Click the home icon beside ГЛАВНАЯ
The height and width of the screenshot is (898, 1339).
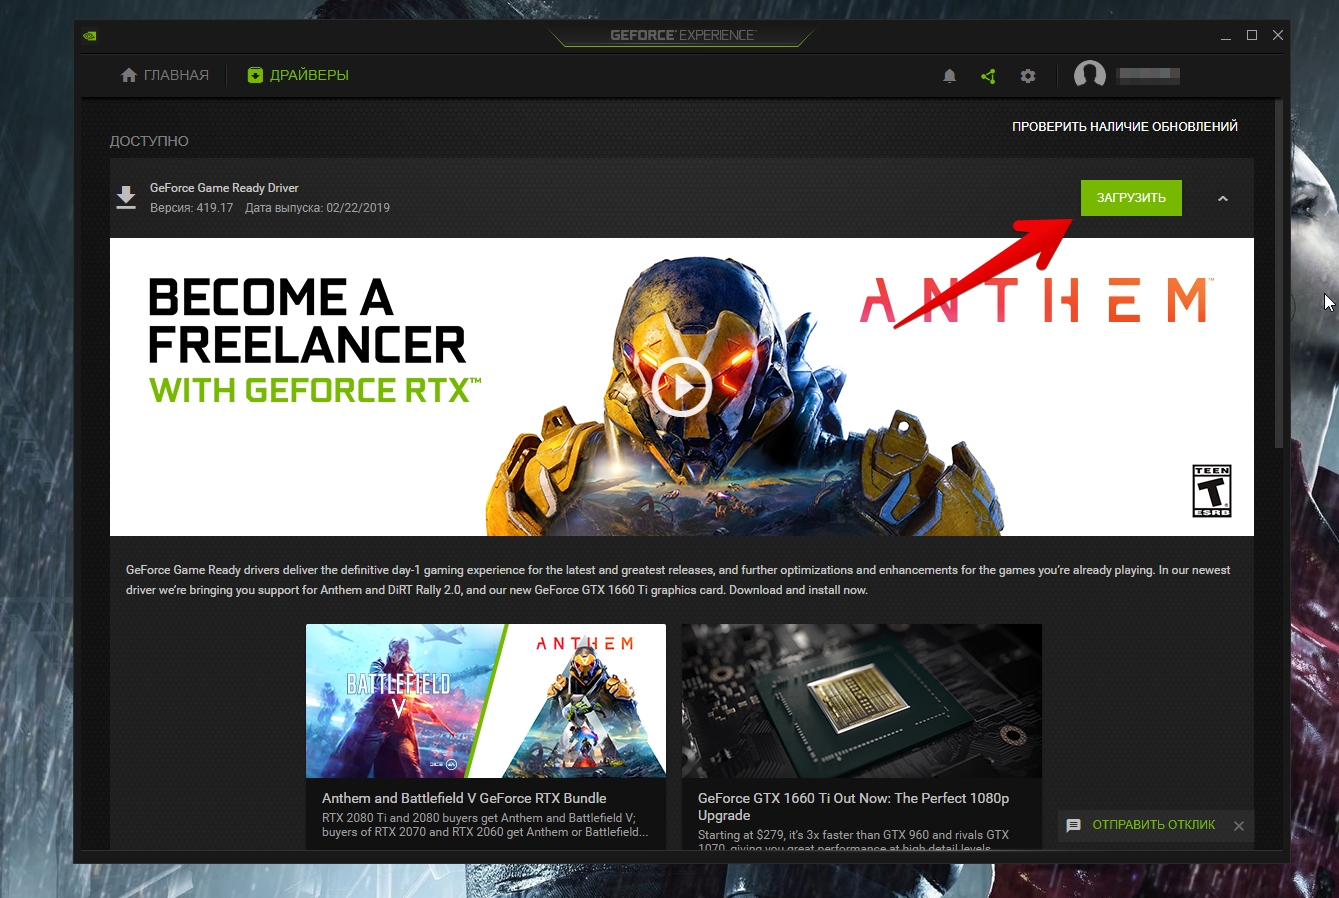(x=129, y=75)
